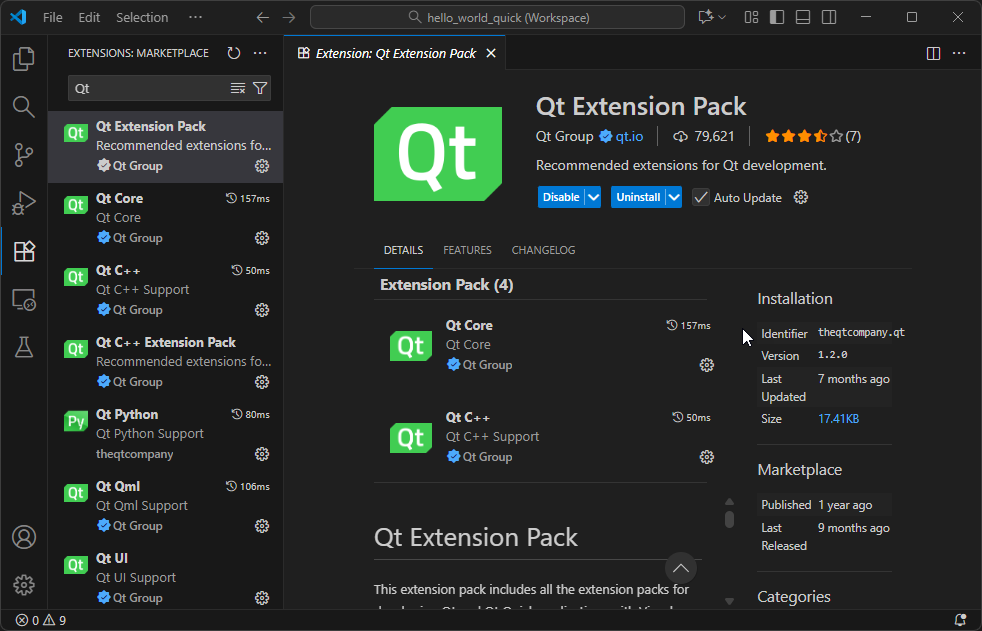Open the filter extensions icon
982x631 pixels.
tap(258, 88)
